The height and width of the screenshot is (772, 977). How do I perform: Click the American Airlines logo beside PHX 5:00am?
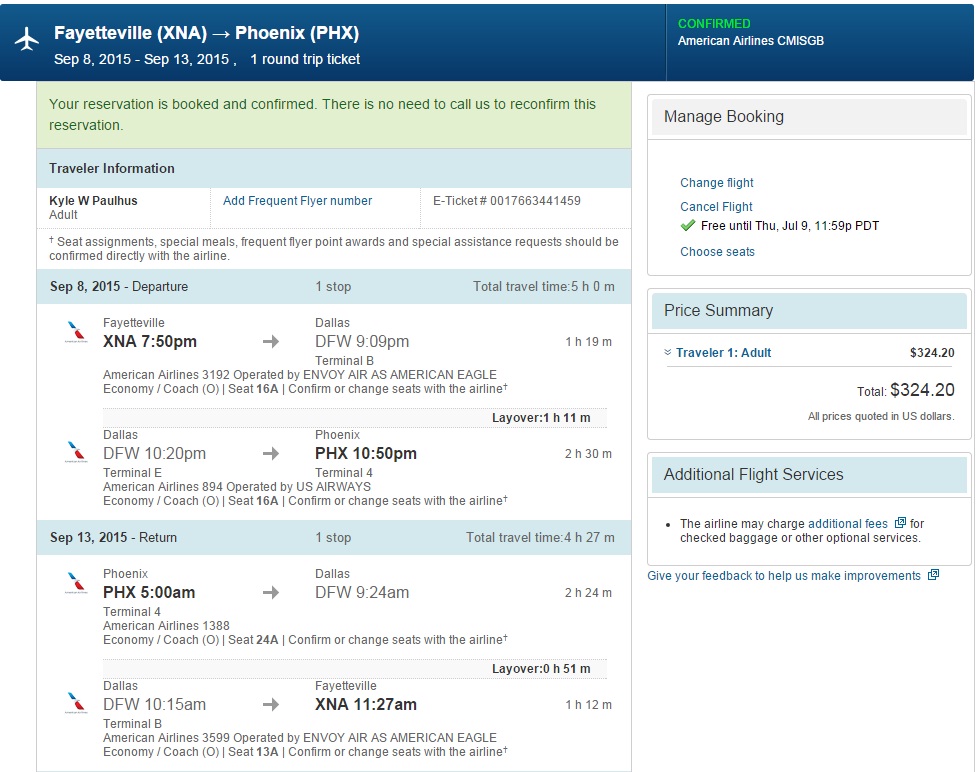click(x=75, y=583)
